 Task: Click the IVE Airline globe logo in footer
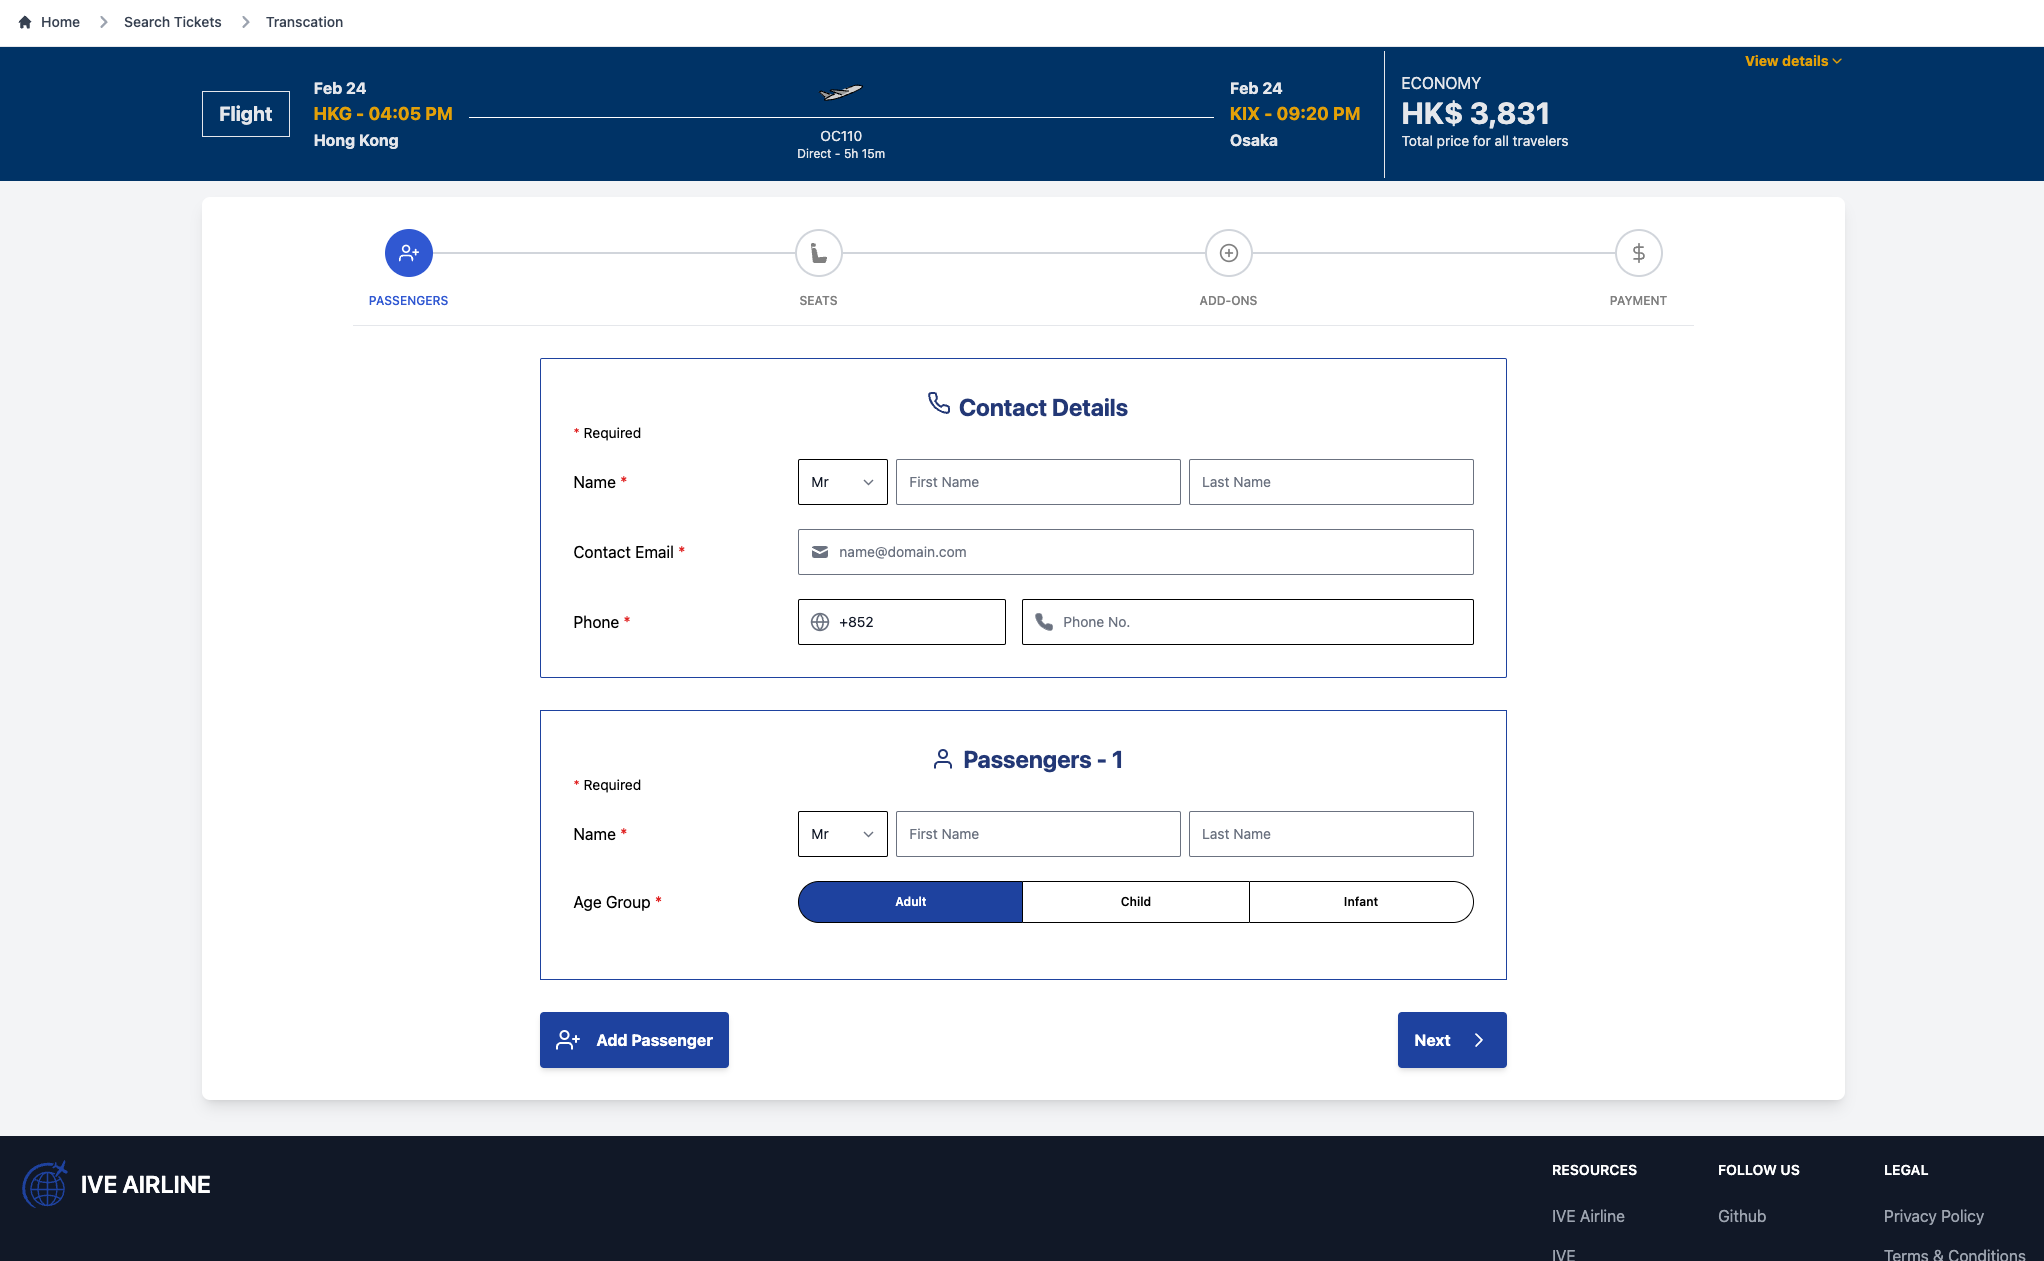point(45,1185)
